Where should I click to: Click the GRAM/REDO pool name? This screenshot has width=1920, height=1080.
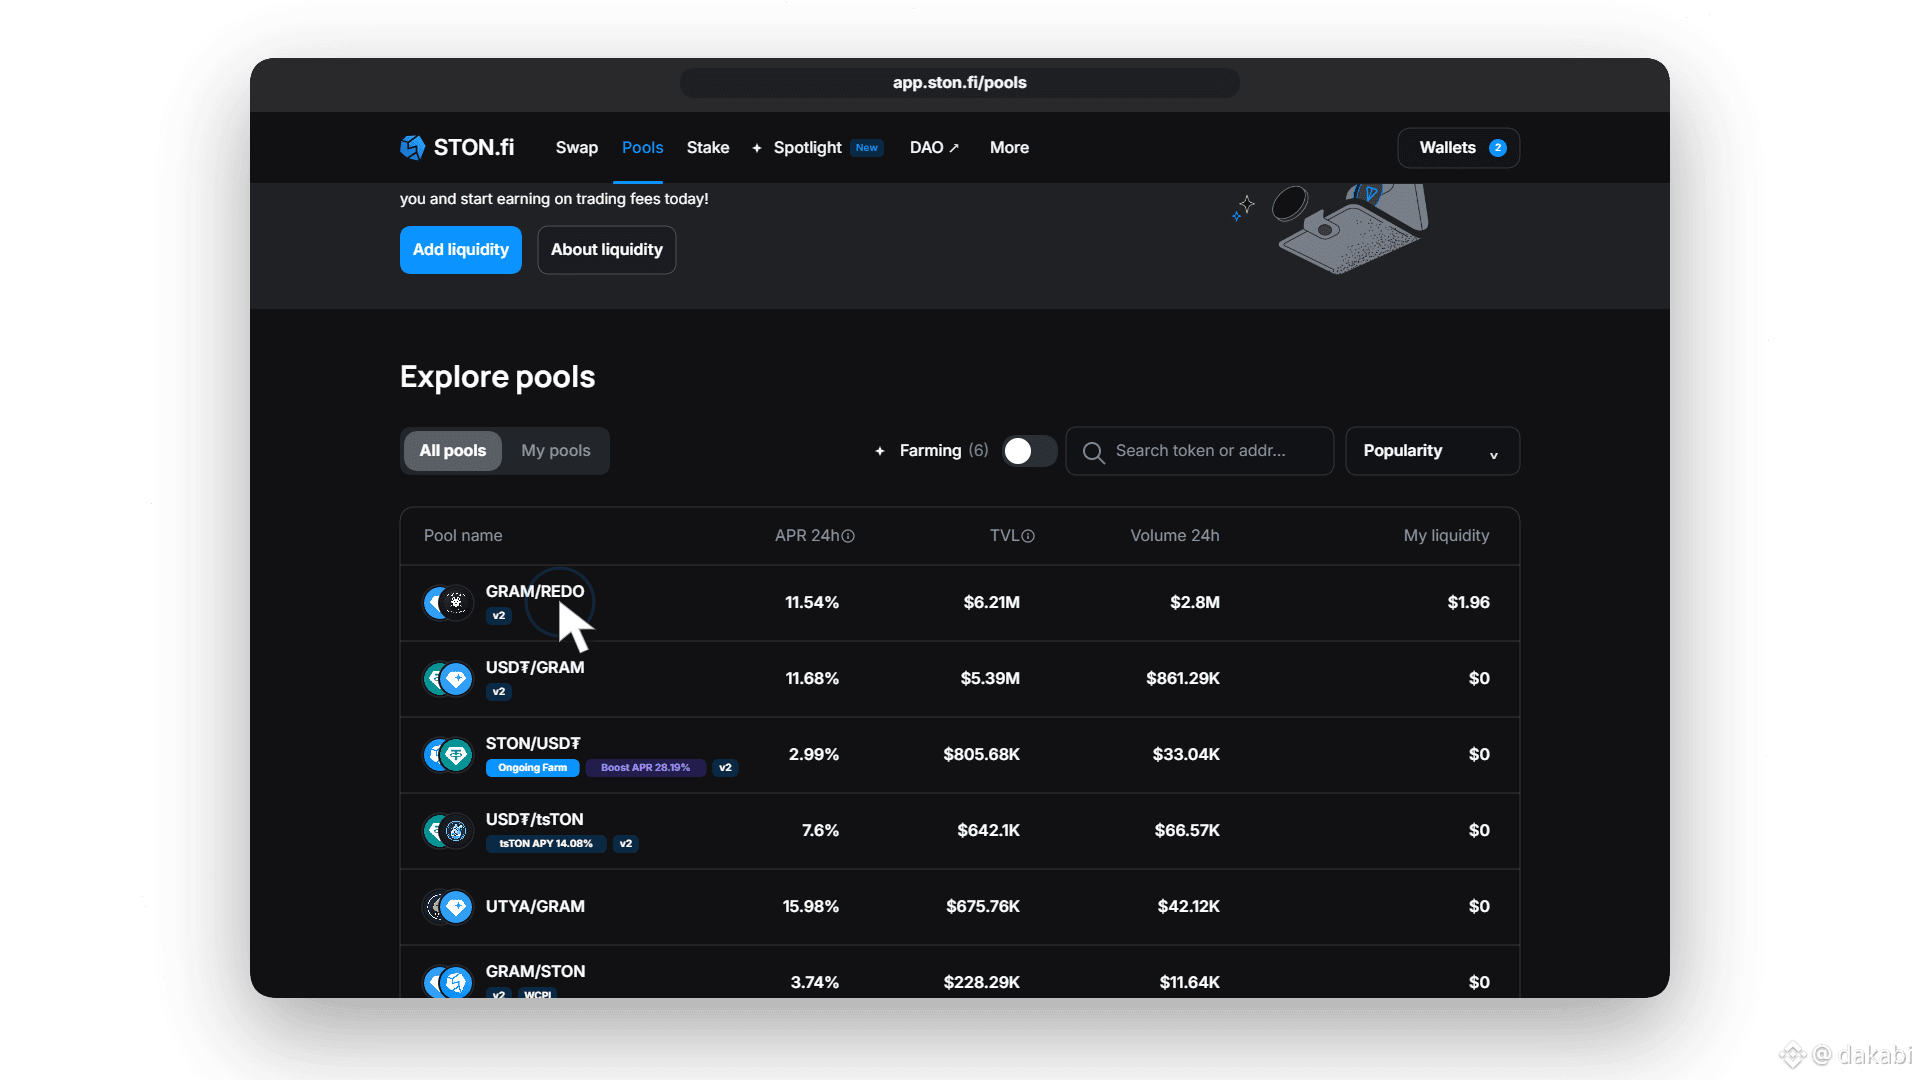(x=535, y=592)
